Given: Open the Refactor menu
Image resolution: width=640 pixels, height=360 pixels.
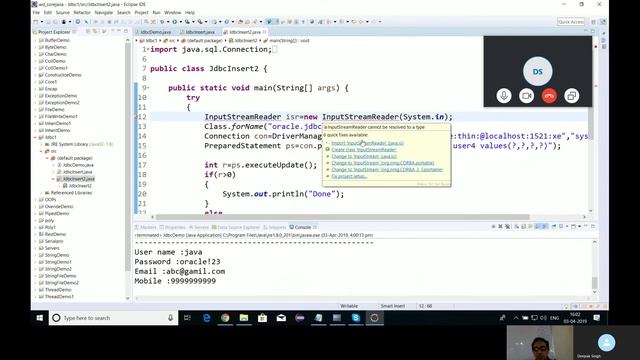Looking at the screenshot, I should click(82, 13).
